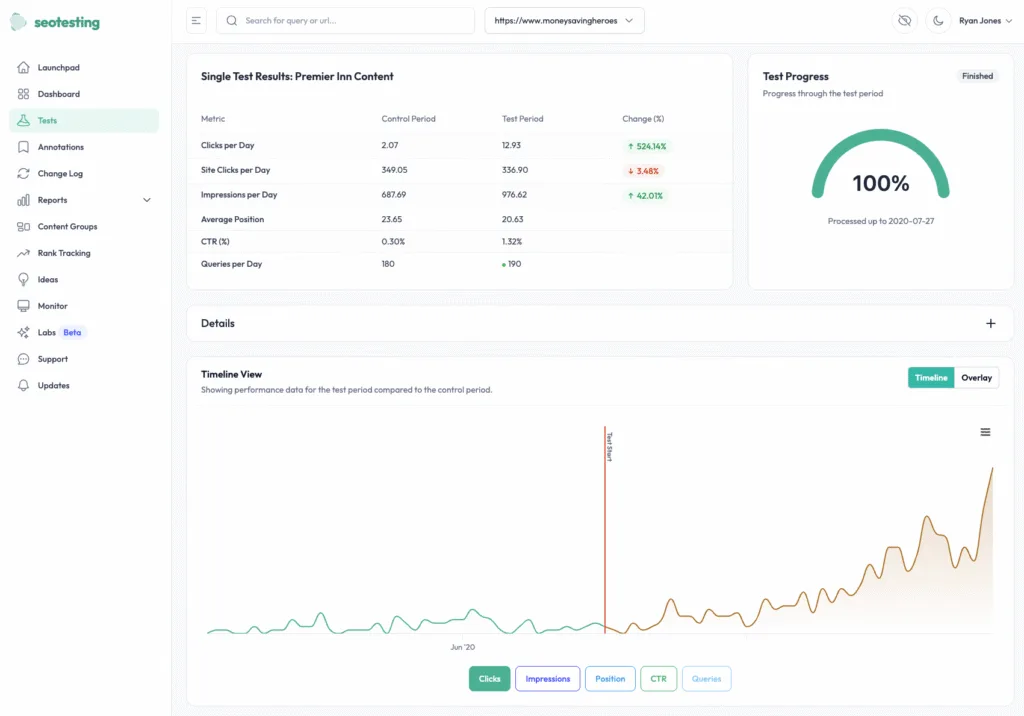Click the Position metric button
Viewport: 1024px width, 716px height.
click(x=610, y=678)
